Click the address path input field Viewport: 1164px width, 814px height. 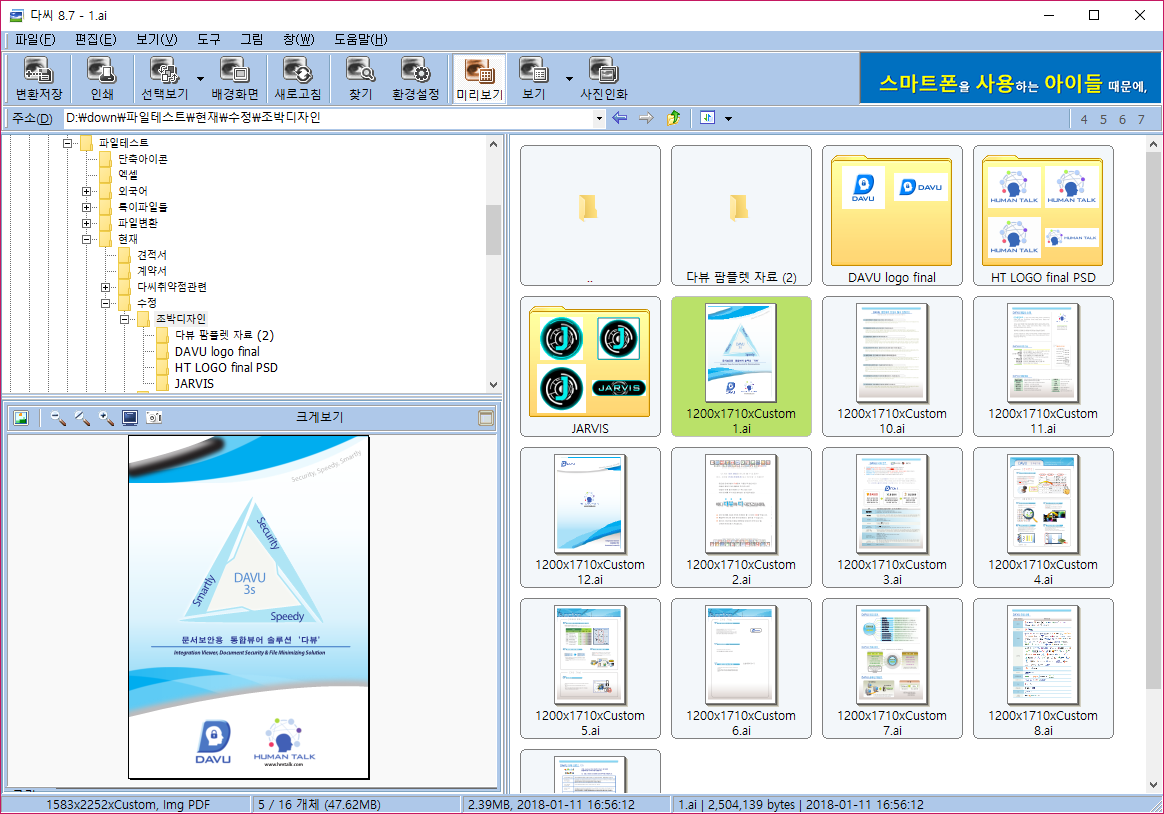327,118
